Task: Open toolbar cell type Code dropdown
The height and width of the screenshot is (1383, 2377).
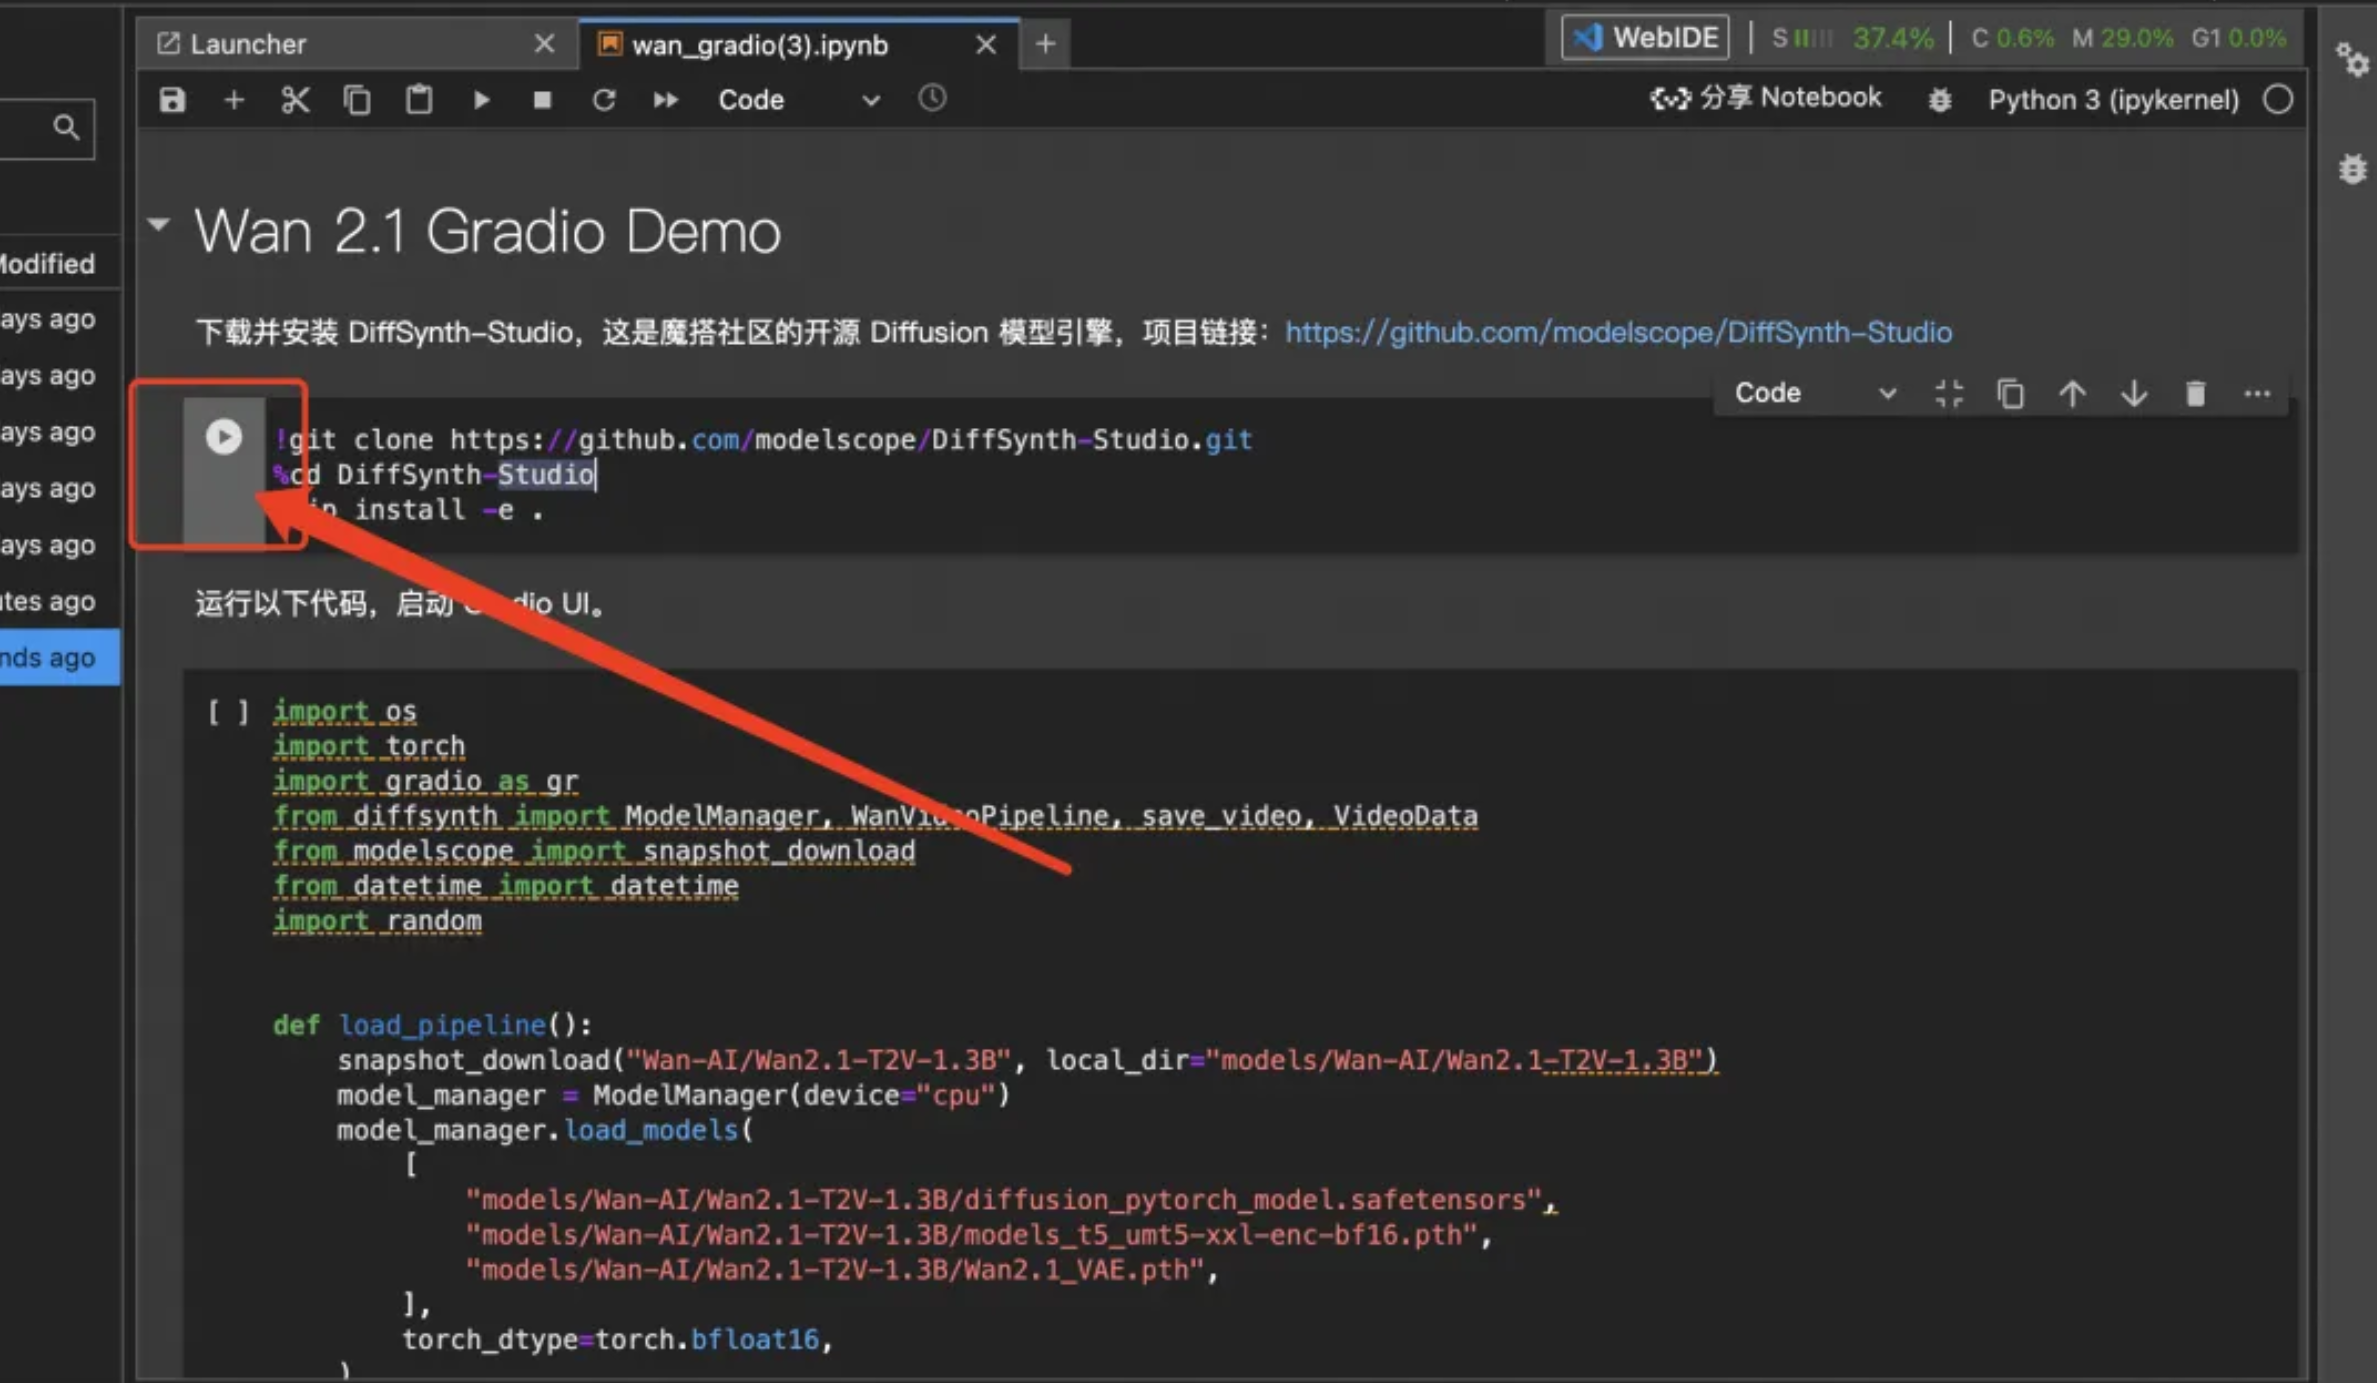Action: click(x=798, y=100)
